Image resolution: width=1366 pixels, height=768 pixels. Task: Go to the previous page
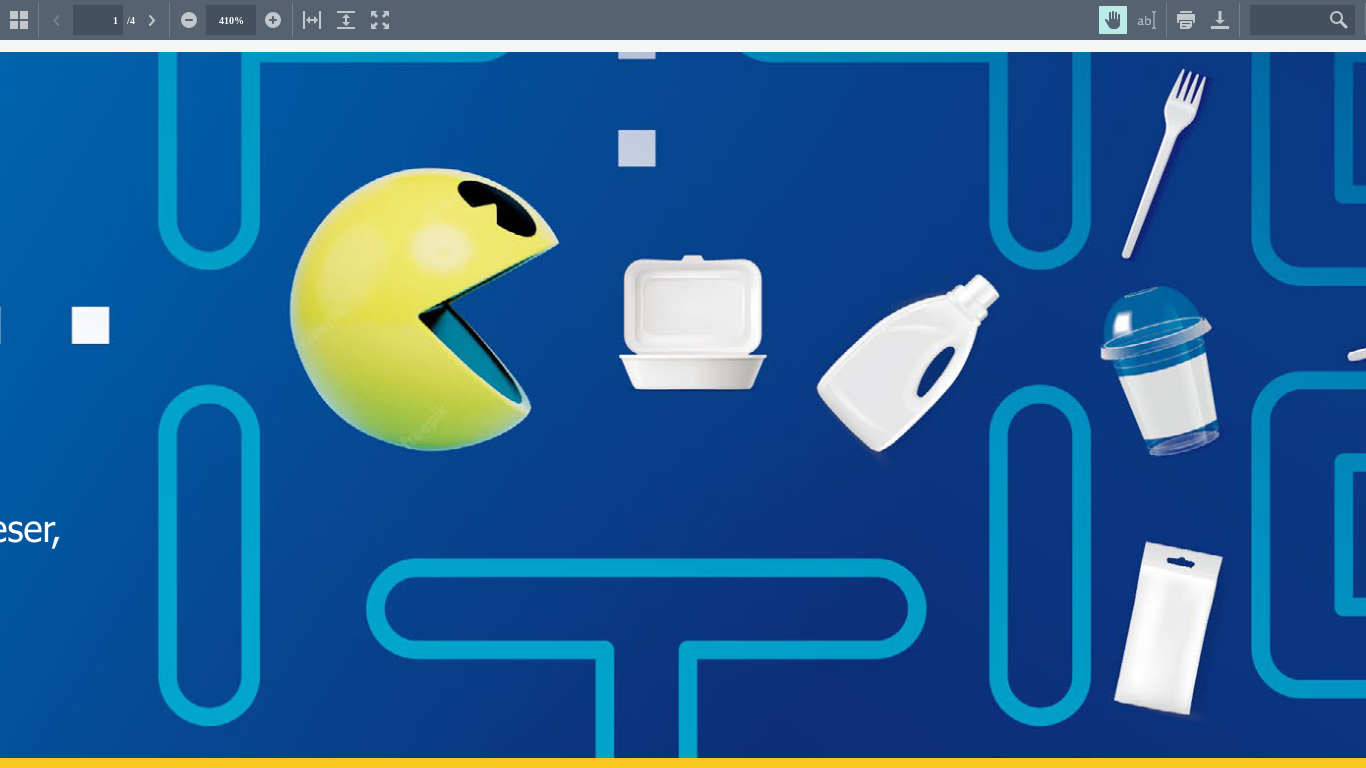(x=56, y=20)
